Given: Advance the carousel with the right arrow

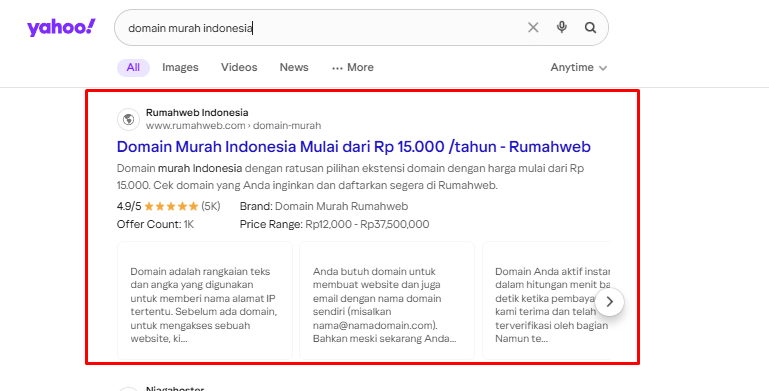Looking at the screenshot, I should coord(610,302).
